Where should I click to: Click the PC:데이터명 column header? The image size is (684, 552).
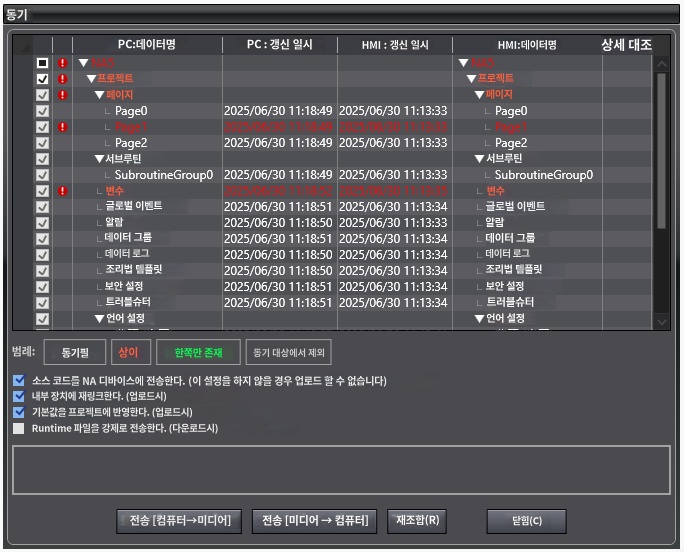click(x=147, y=45)
